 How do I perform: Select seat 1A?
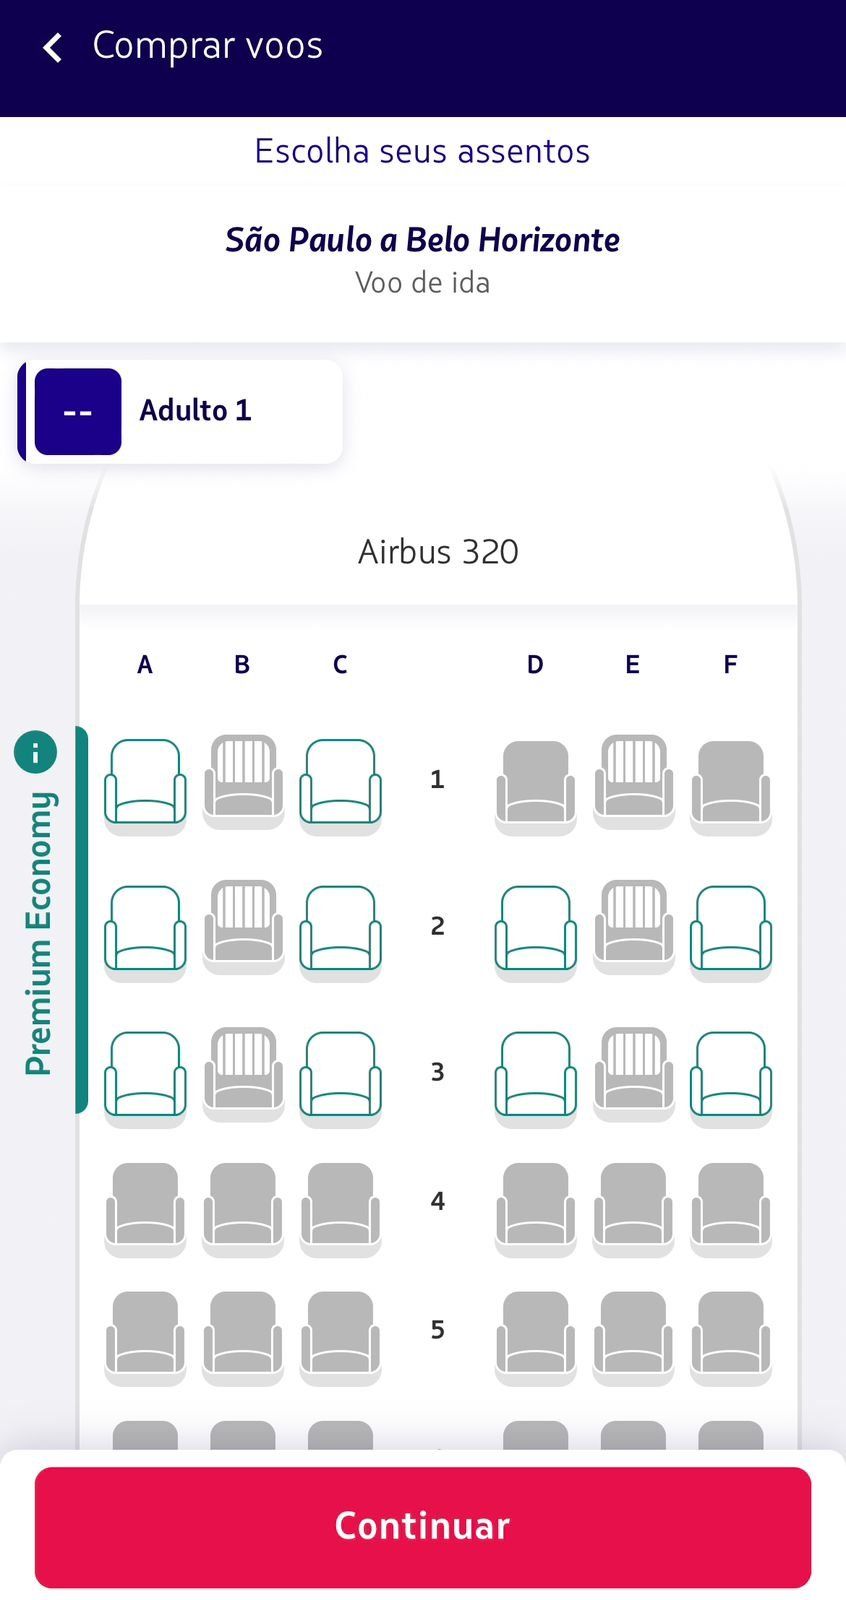pyautogui.click(x=145, y=783)
